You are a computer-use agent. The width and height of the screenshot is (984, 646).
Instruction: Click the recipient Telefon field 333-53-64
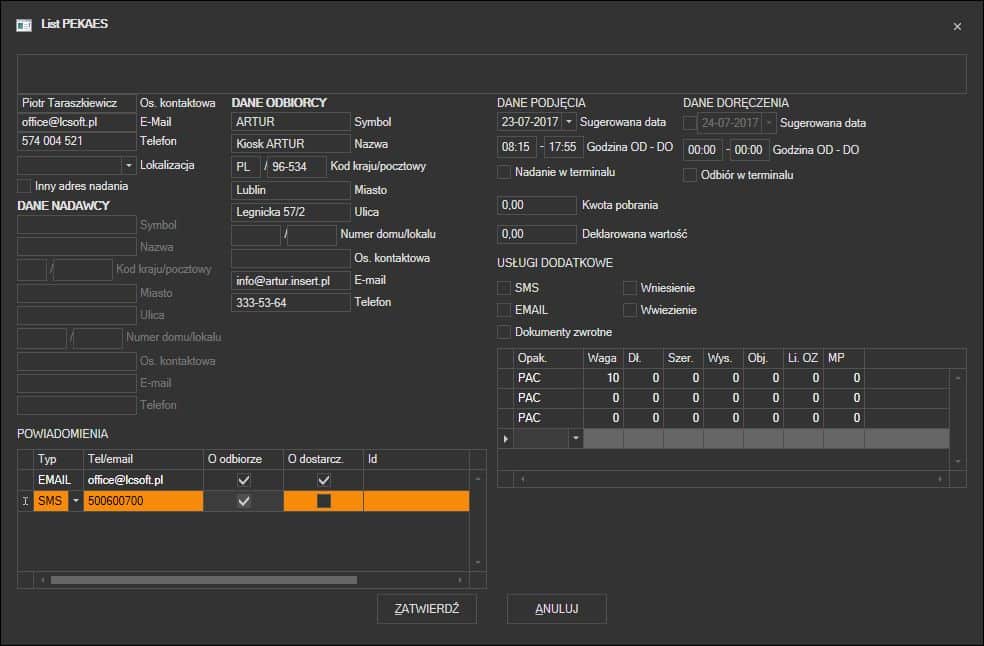291,303
